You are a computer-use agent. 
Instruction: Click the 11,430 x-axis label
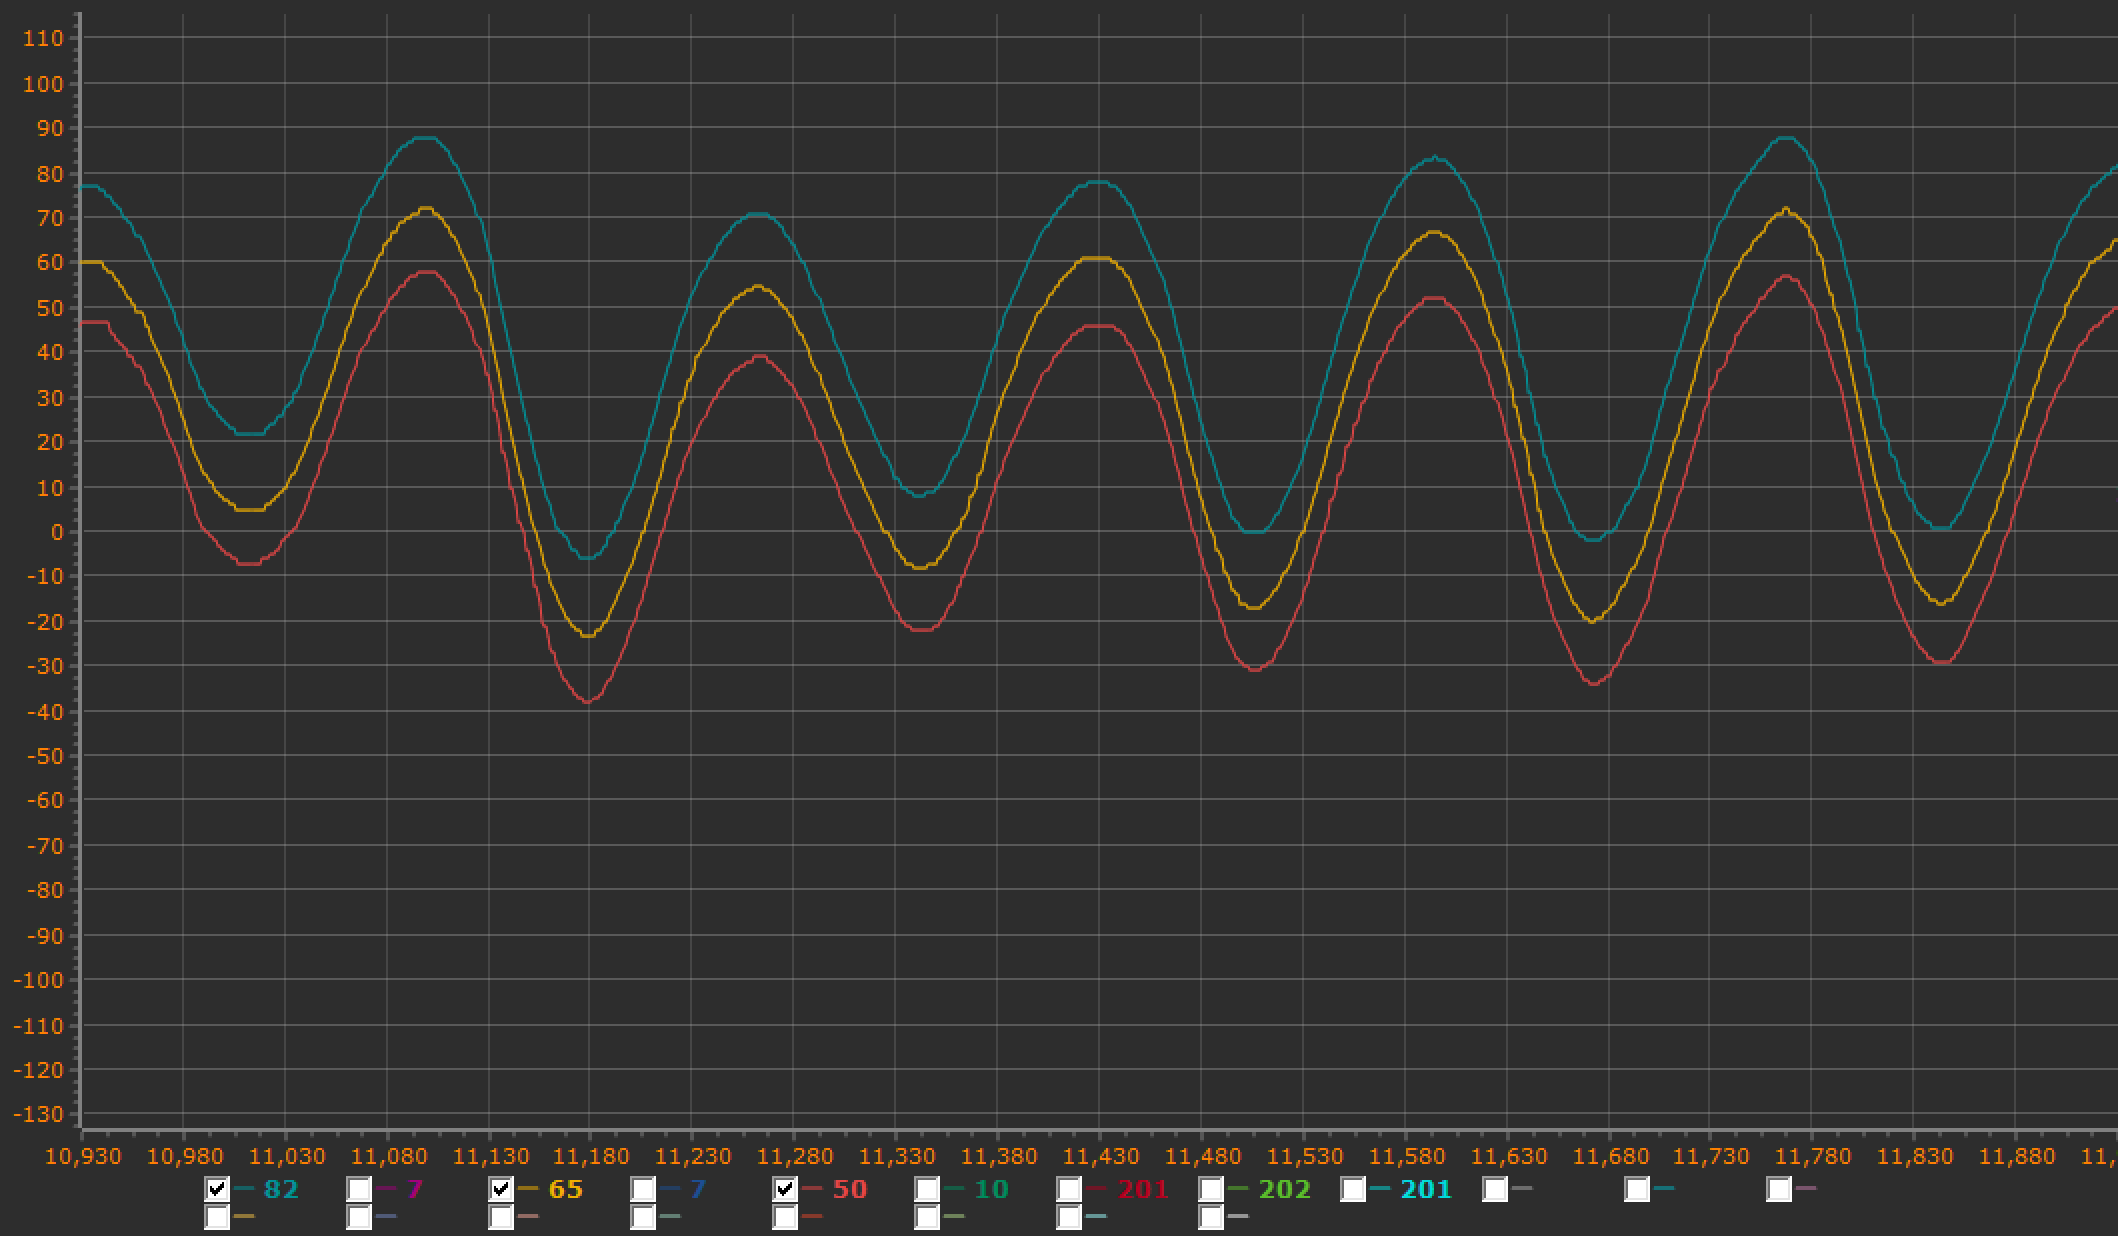point(1100,1157)
